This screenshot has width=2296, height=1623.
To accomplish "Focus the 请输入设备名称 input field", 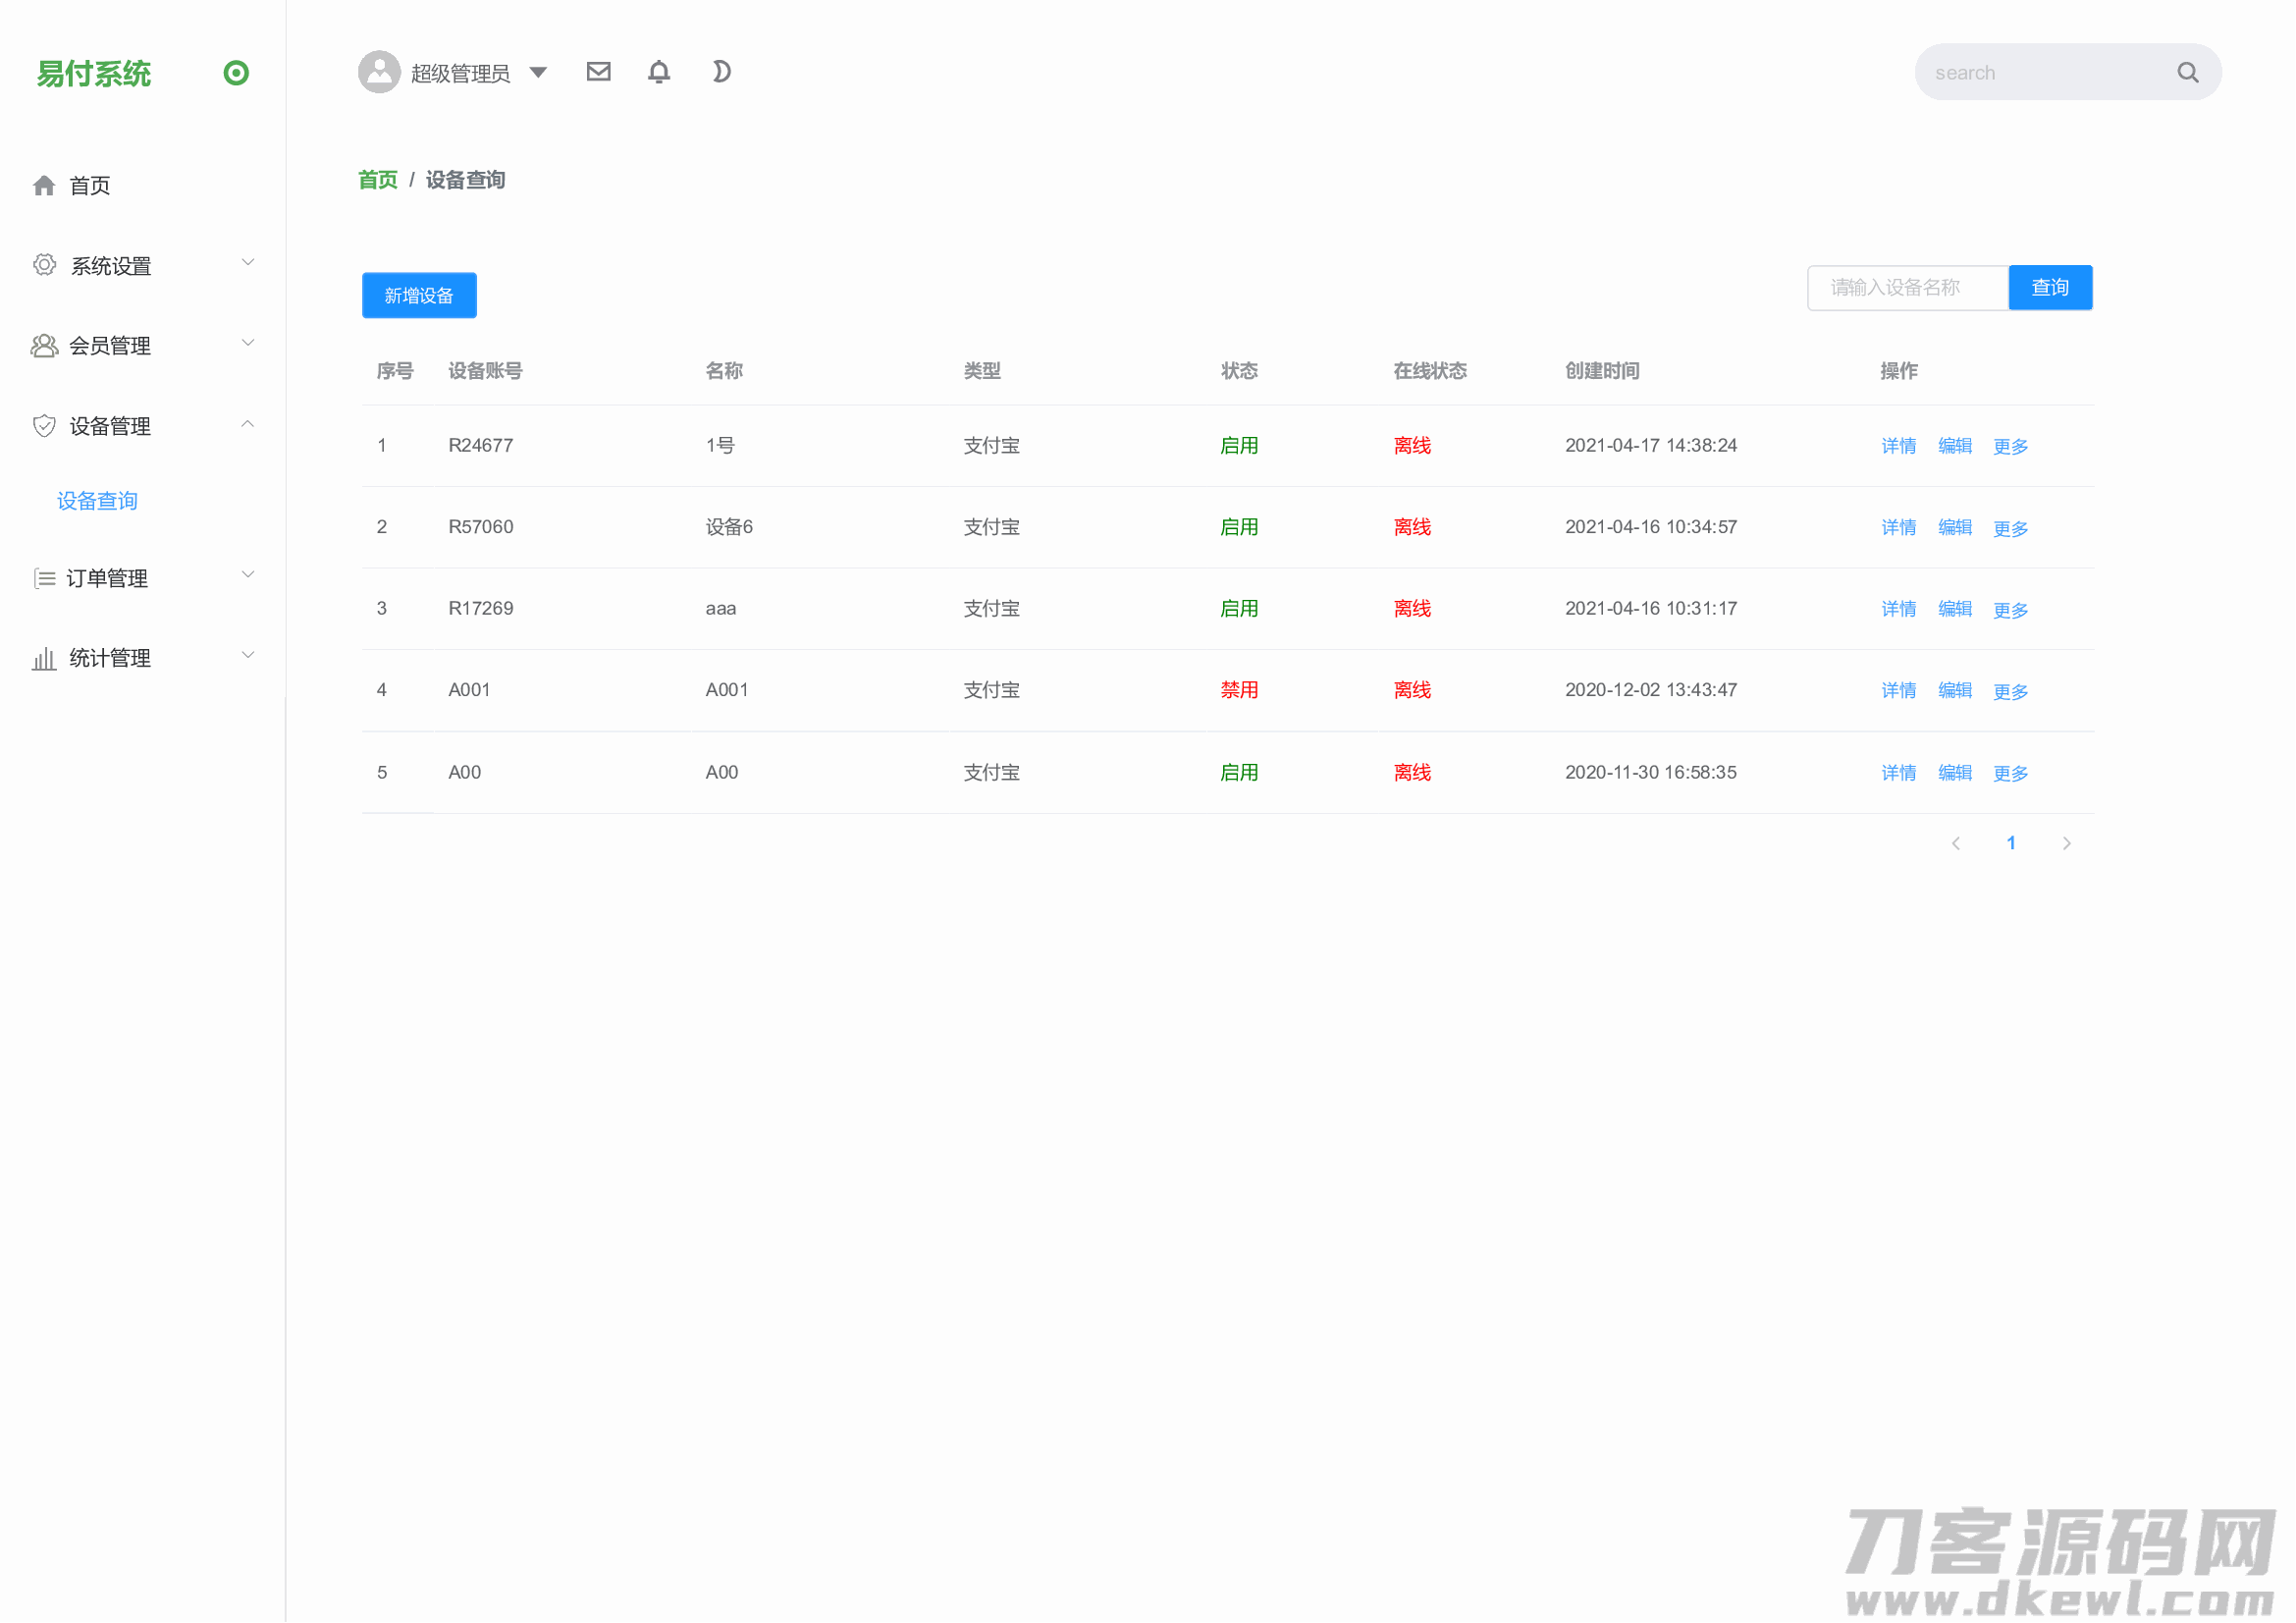I will (1907, 288).
